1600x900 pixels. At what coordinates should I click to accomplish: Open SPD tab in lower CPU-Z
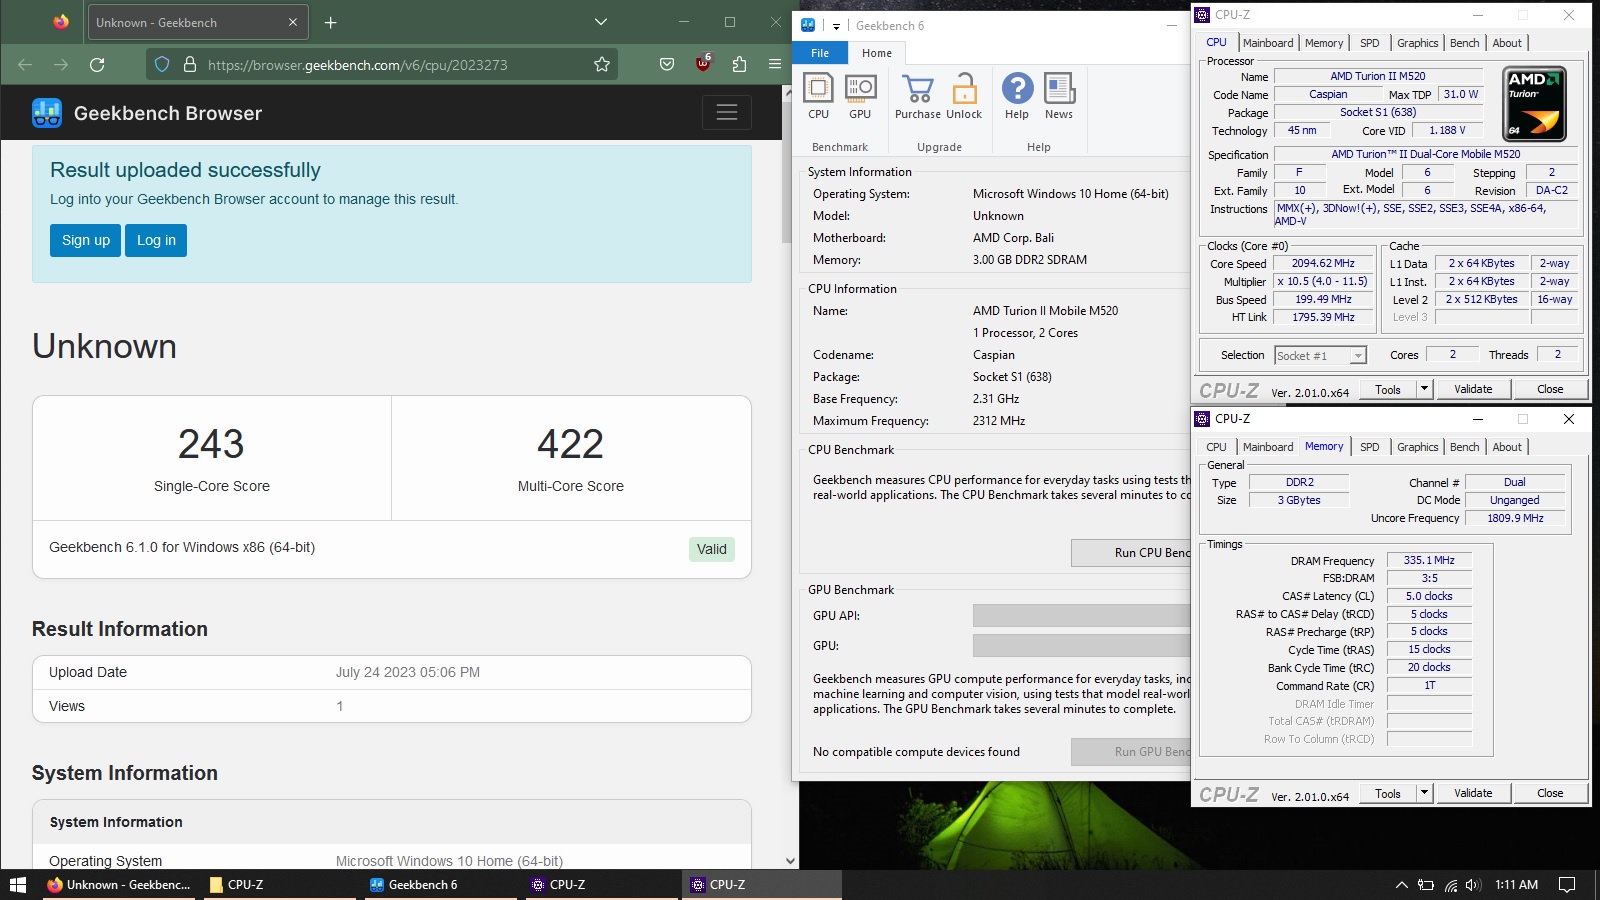(x=1370, y=447)
